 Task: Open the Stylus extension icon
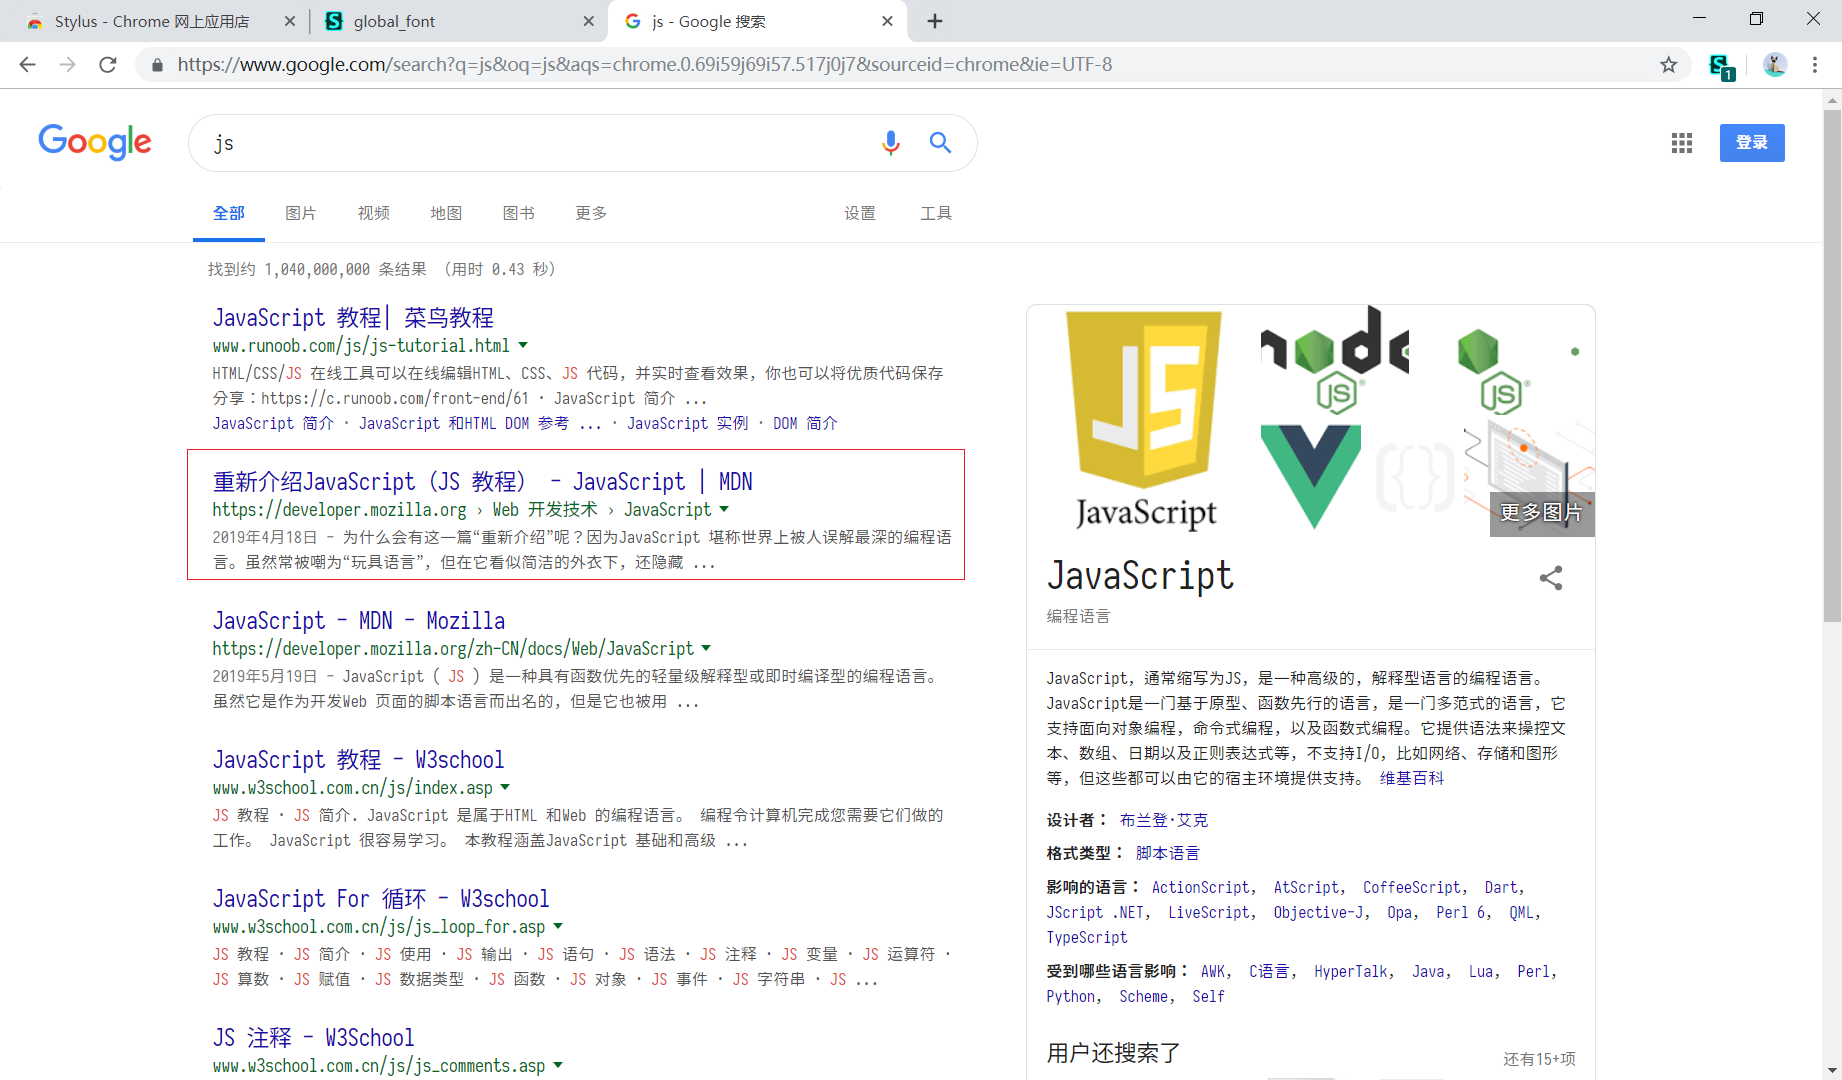(x=1721, y=66)
